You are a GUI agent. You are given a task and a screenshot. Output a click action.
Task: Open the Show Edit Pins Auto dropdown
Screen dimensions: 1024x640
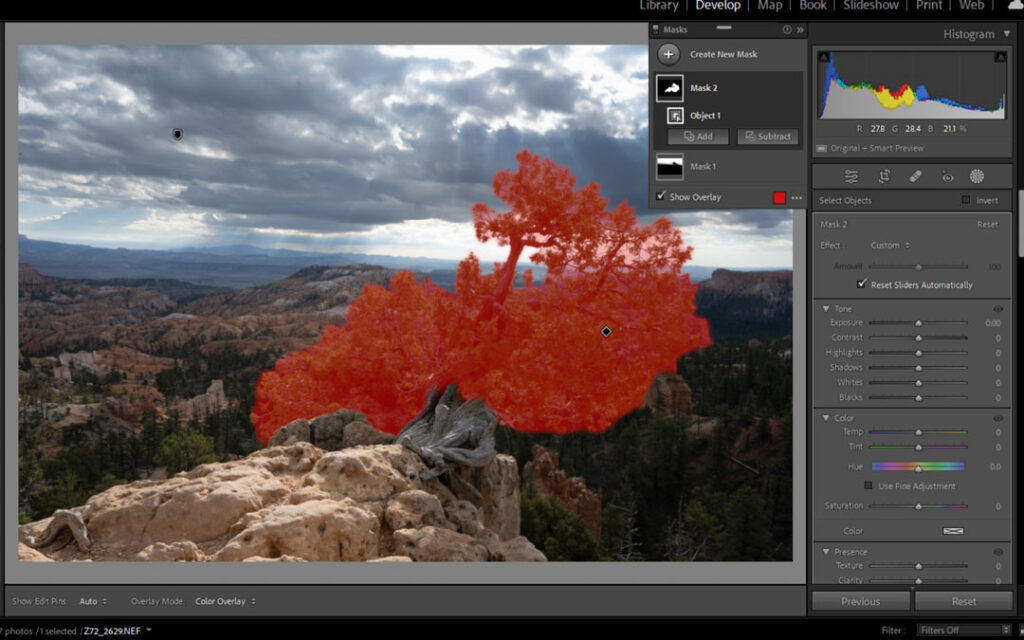[x=93, y=601]
